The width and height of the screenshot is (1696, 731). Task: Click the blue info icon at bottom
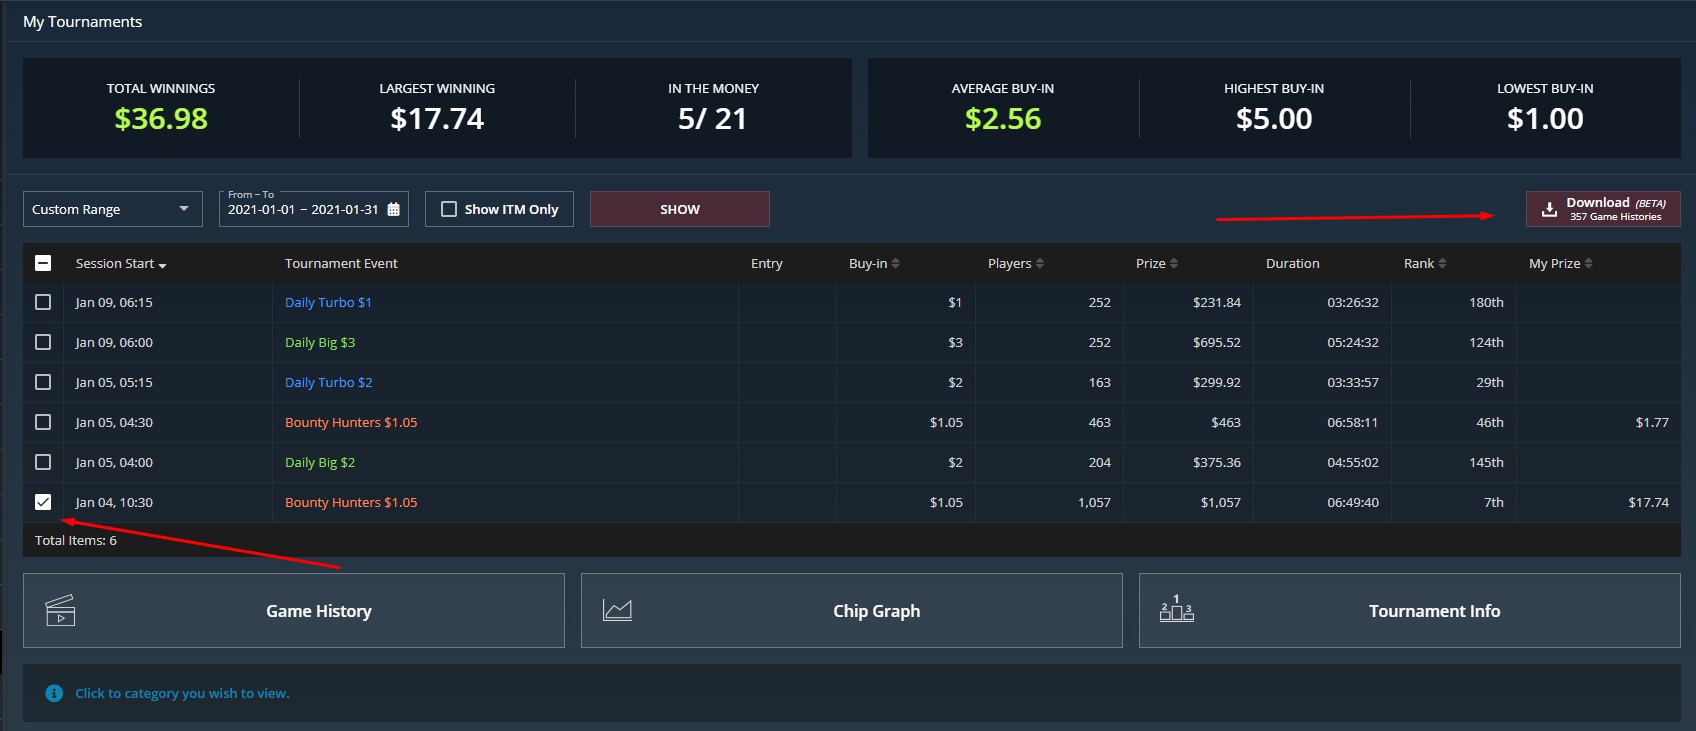pyautogui.click(x=55, y=693)
